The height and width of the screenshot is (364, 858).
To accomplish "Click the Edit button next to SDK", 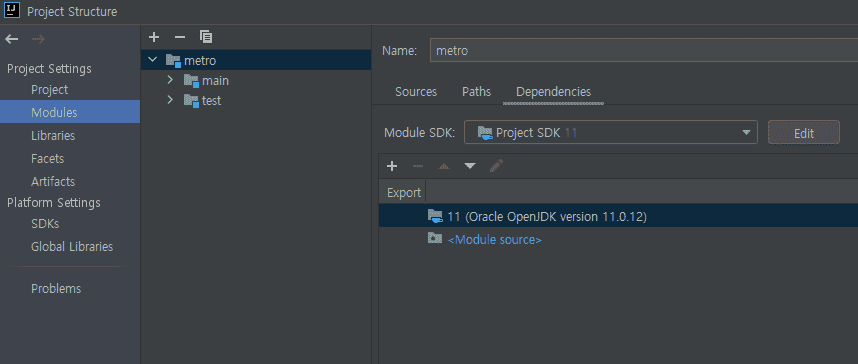I will pyautogui.click(x=803, y=133).
